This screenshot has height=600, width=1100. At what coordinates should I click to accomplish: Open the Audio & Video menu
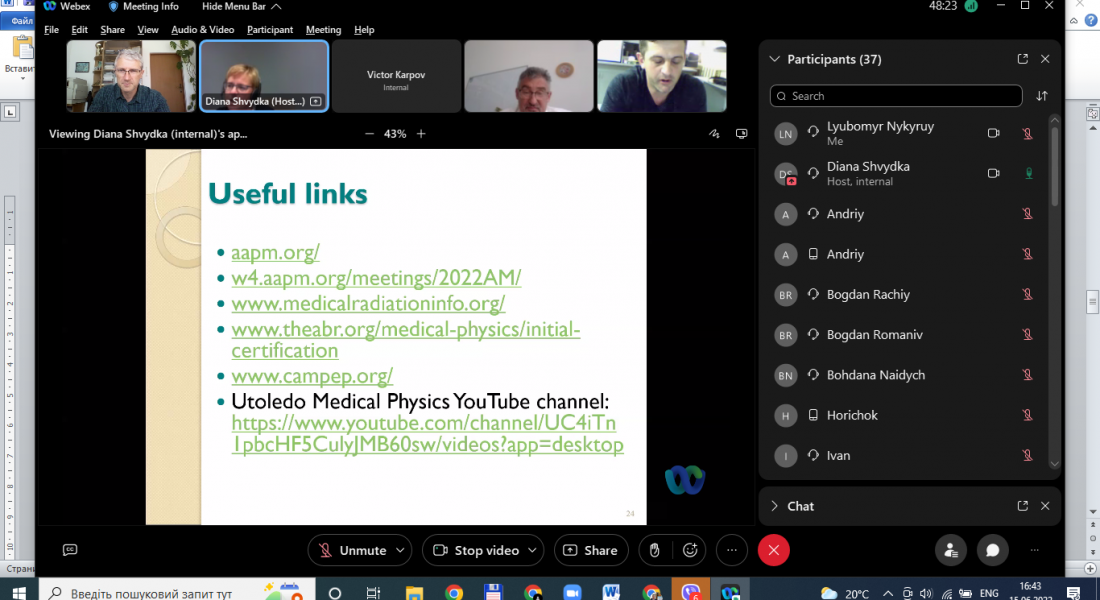click(x=203, y=30)
